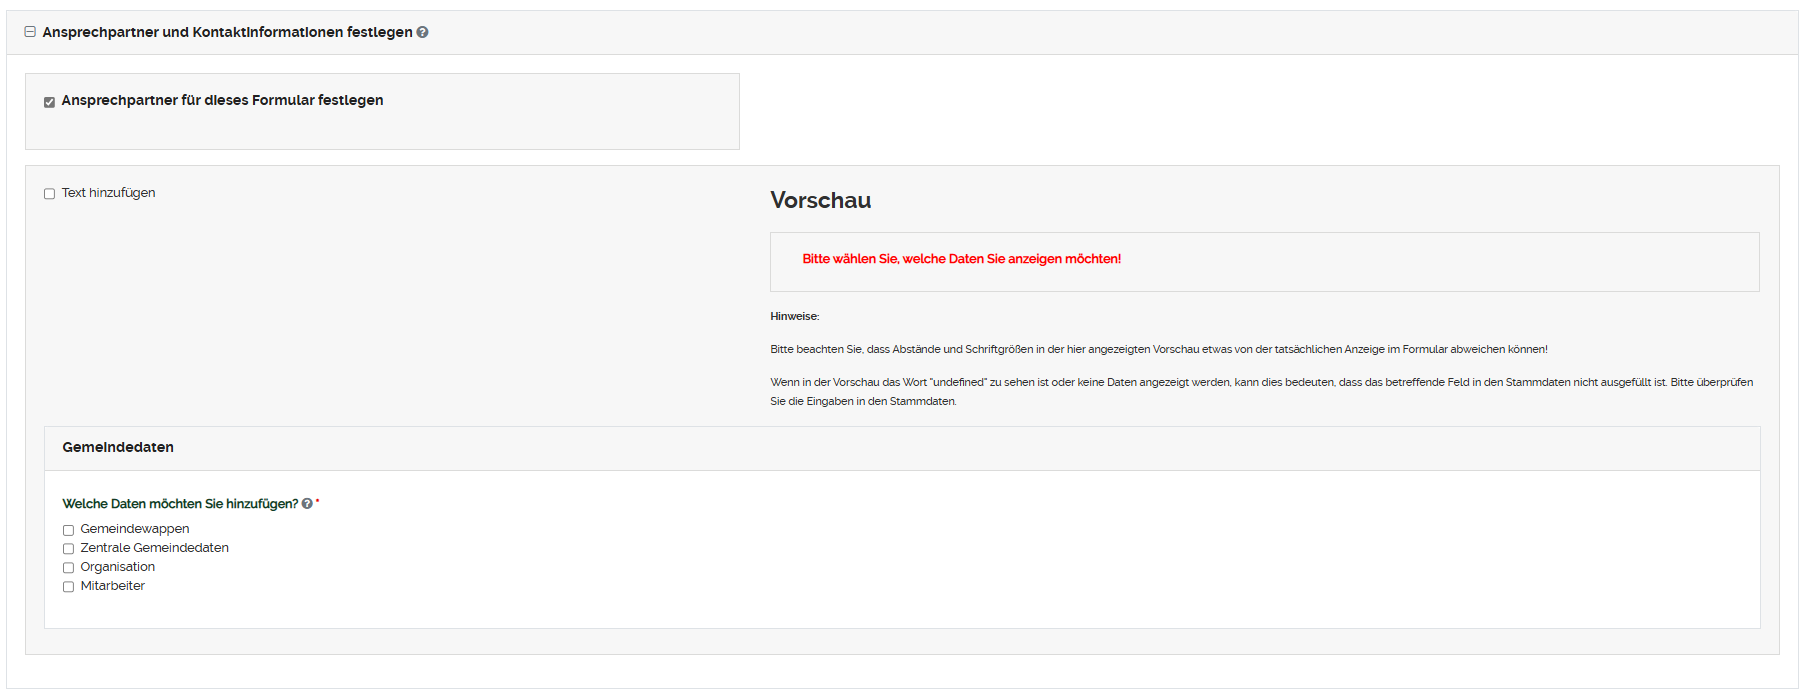Viewport: 1806px width, 696px height.
Task: Collapse the Ansprechpartner und Kontaktinformationen section icon
Action: coord(30,32)
